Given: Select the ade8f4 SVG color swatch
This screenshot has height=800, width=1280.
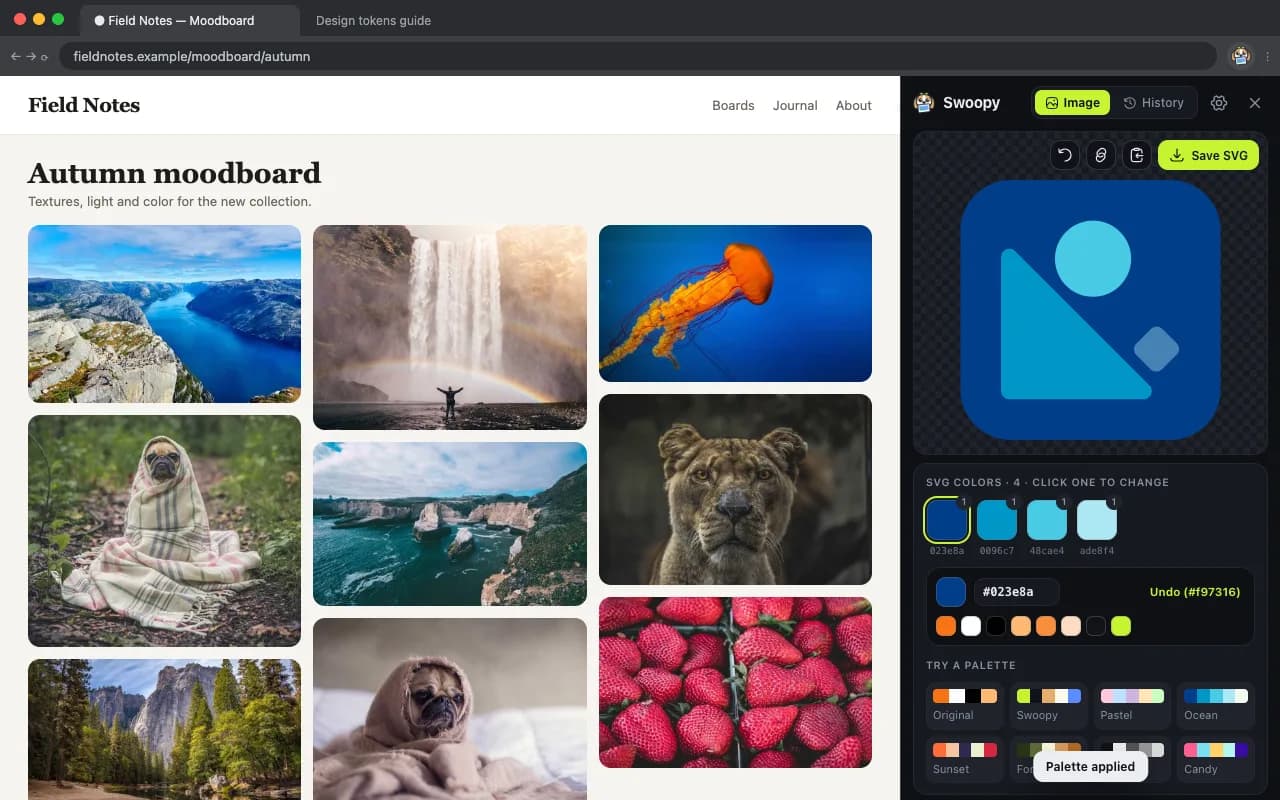Looking at the screenshot, I should click(x=1097, y=520).
